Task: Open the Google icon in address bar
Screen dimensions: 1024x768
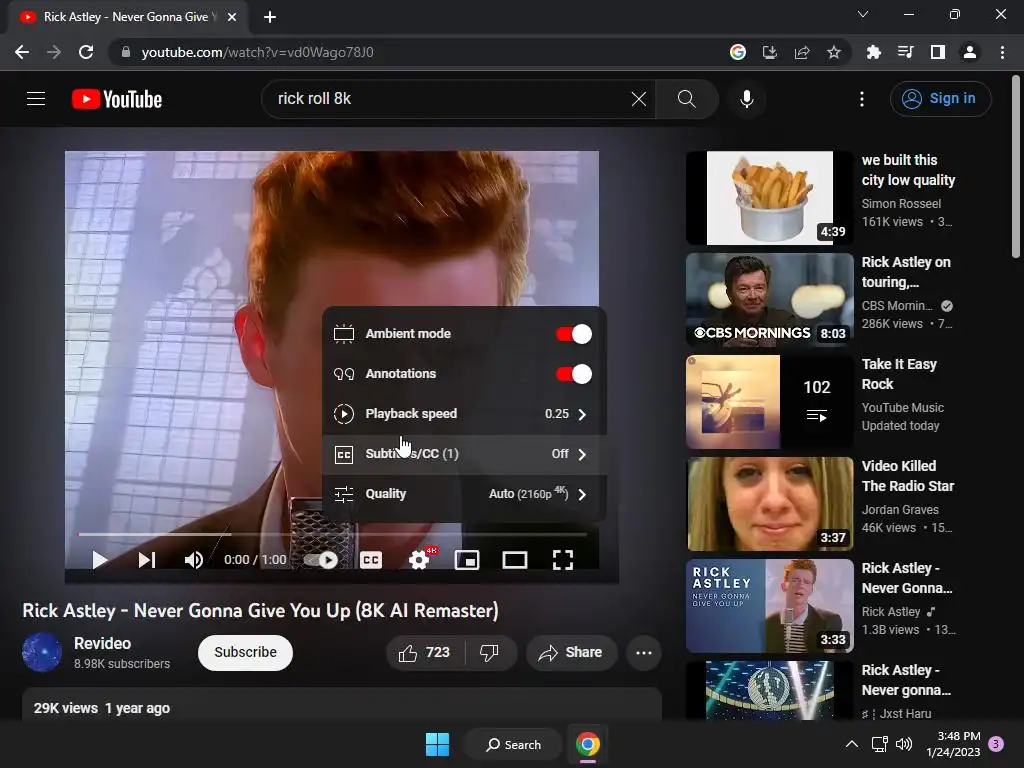Action: tap(737, 52)
